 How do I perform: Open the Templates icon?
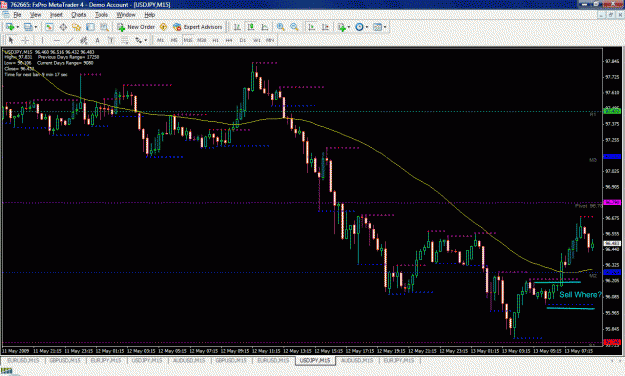(377, 27)
